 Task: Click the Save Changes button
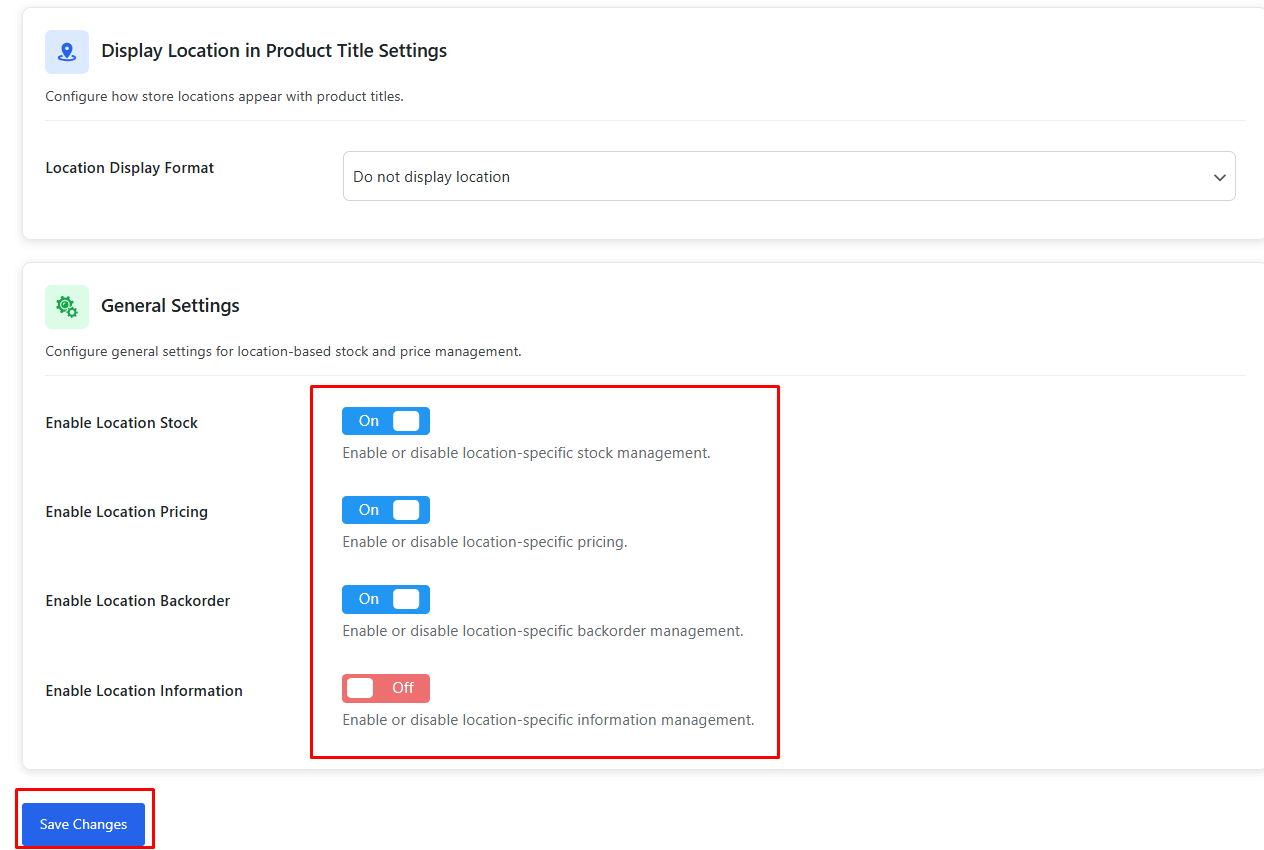83,823
